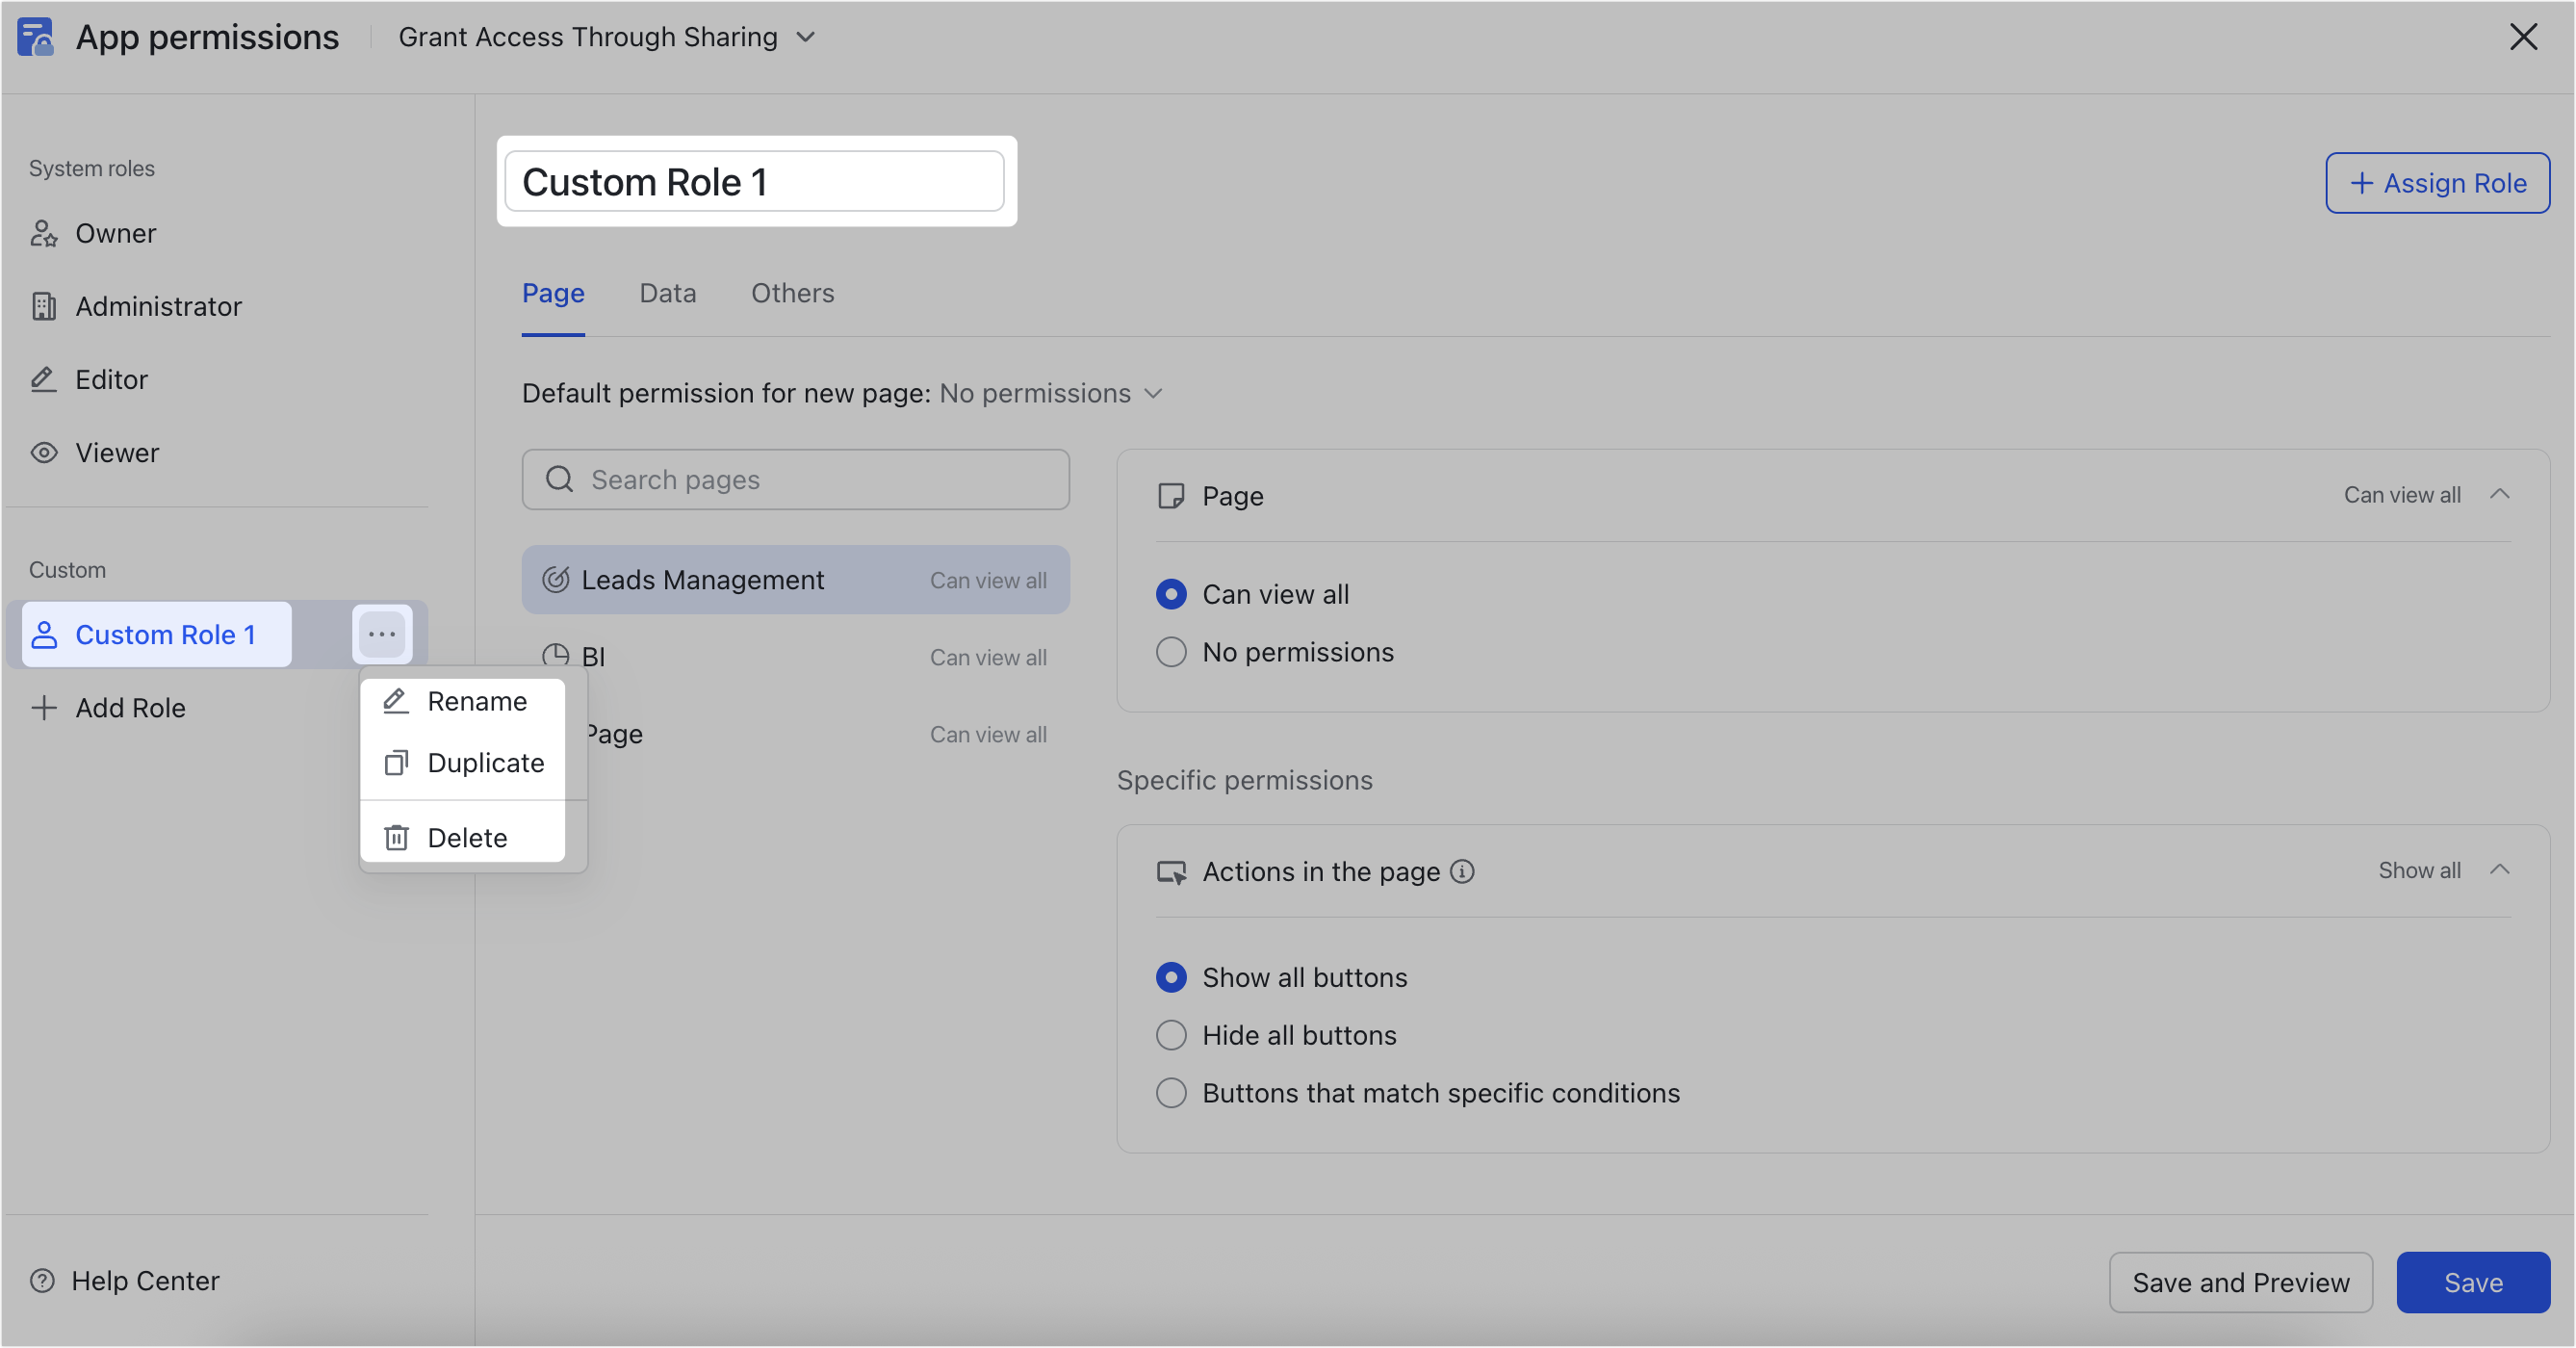
Task: Open Default permission for new page dropdown
Action: (1051, 393)
